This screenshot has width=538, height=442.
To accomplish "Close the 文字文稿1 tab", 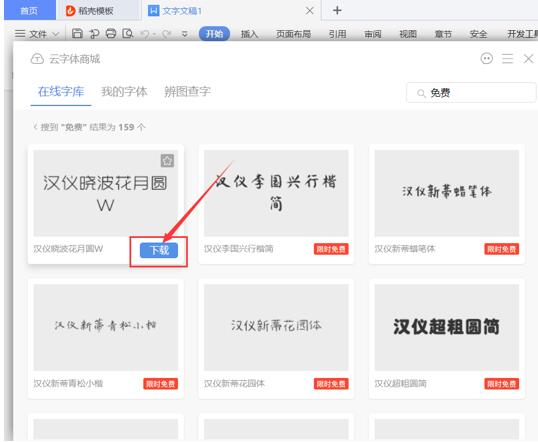I will (x=309, y=11).
